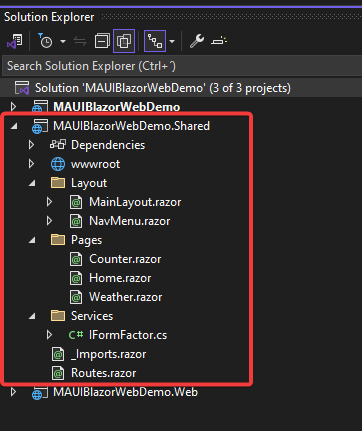Screen dimensions: 362x431
Task: Click the NavMenu.razor file icon
Action: point(76,221)
